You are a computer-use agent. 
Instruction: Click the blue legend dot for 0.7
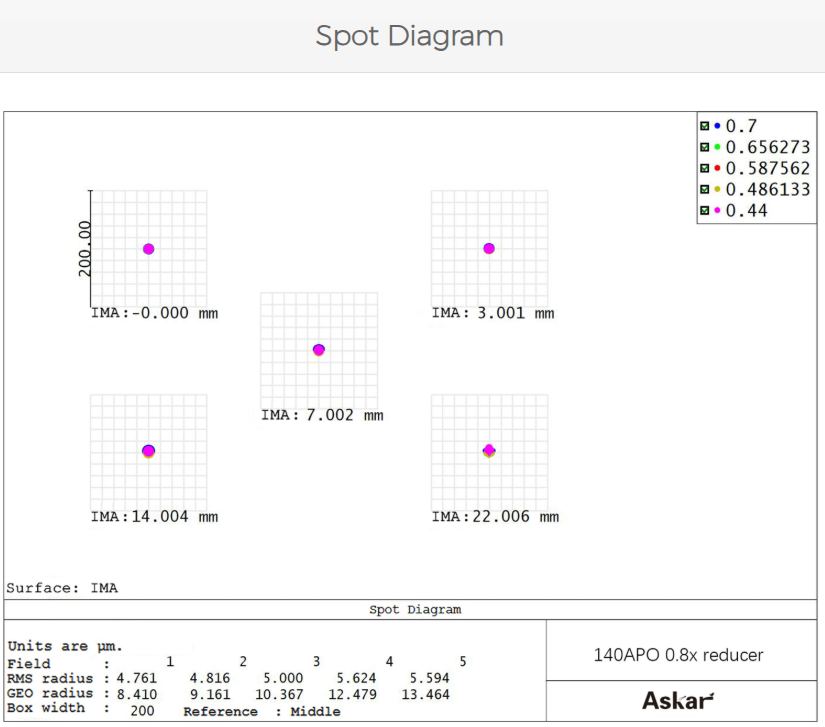click(717, 126)
